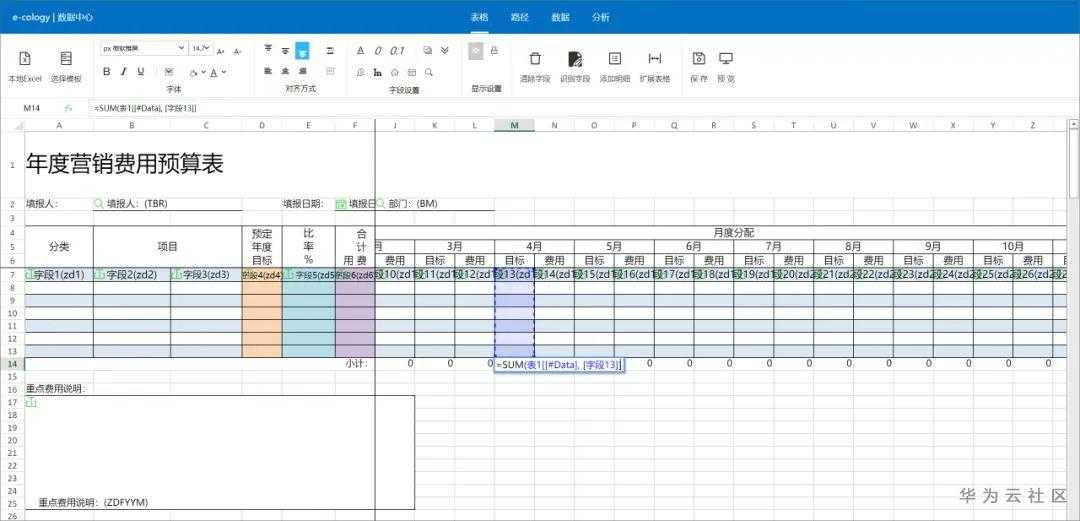
Task: Click the 预定年度目标 header cell
Action: click(x=262, y=247)
